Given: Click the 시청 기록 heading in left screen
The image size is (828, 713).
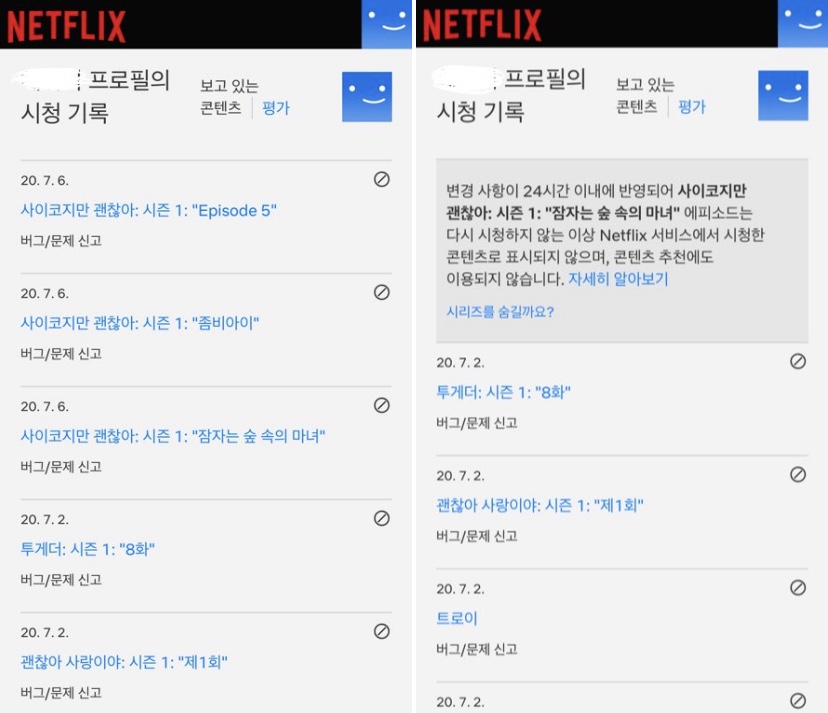Looking at the screenshot, I should (x=65, y=113).
